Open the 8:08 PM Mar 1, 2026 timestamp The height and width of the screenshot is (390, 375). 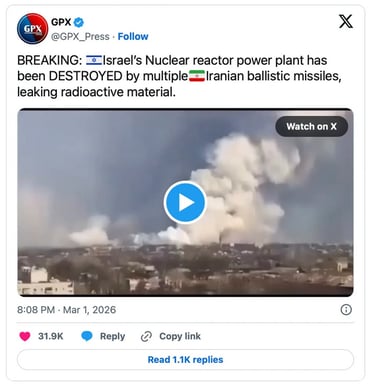point(67,310)
